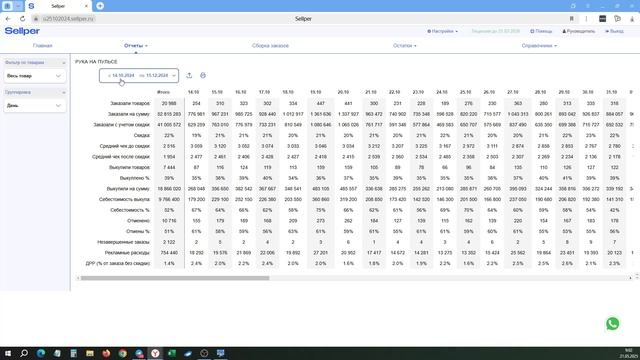Click the Заказали товаров row label
Image resolution: width=640 pixels, height=360 pixels.
pos(130,104)
